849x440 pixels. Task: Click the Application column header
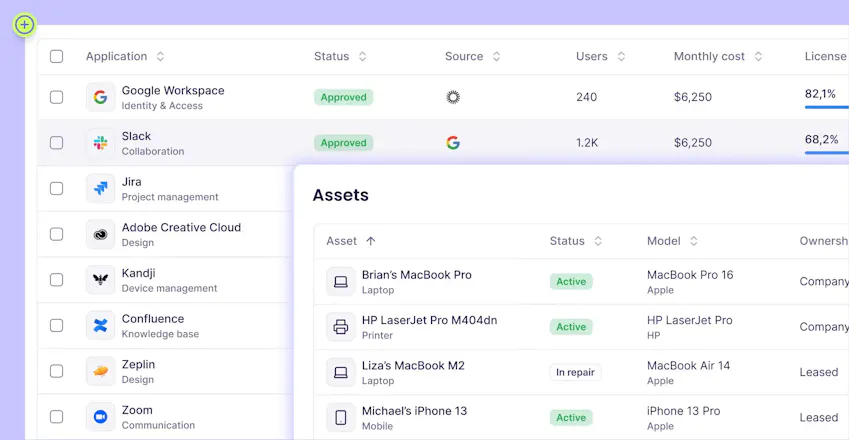point(116,56)
